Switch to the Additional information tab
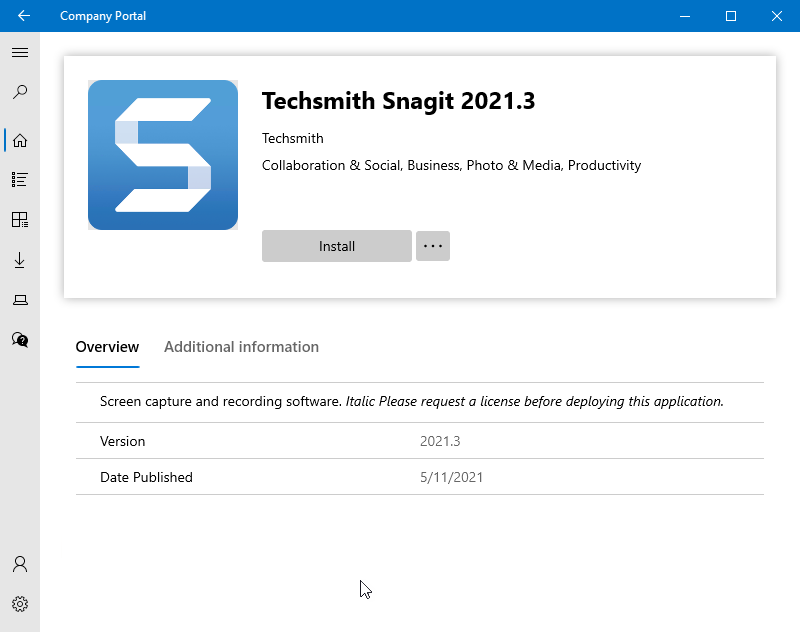 click(x=241, y=347)
